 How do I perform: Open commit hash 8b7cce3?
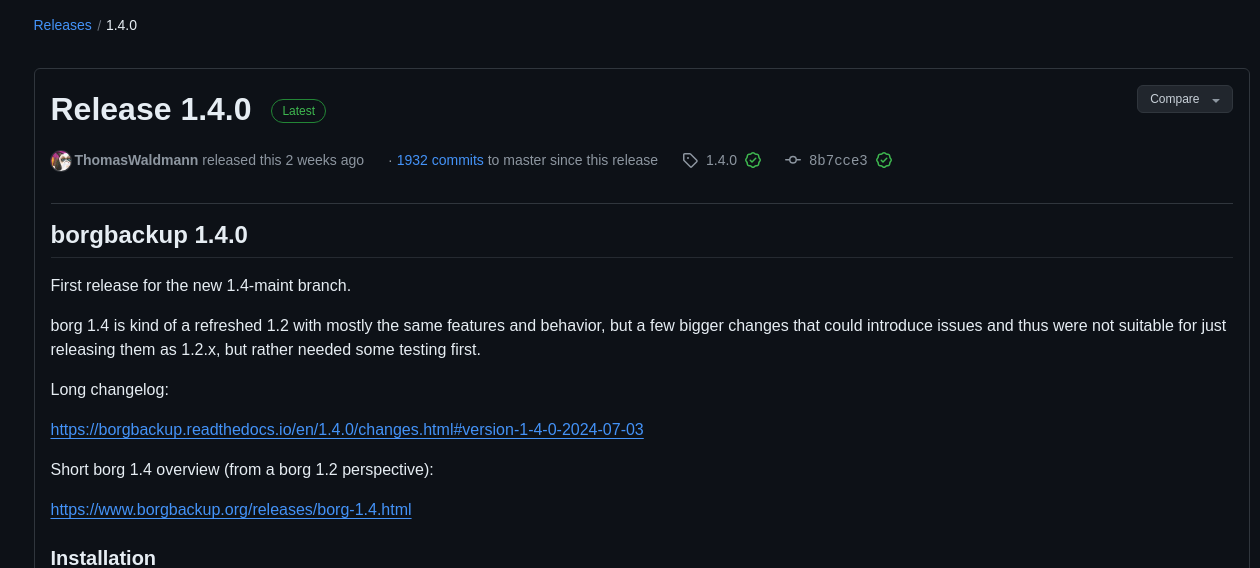tap(838, 160)
